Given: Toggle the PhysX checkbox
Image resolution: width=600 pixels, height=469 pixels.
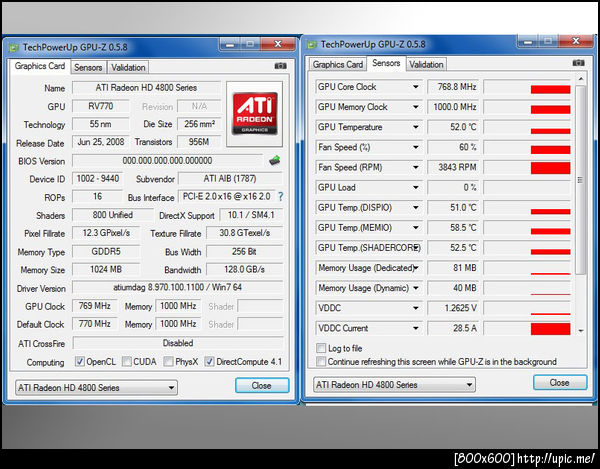Looking at the screenshot, I should point(168,362).
